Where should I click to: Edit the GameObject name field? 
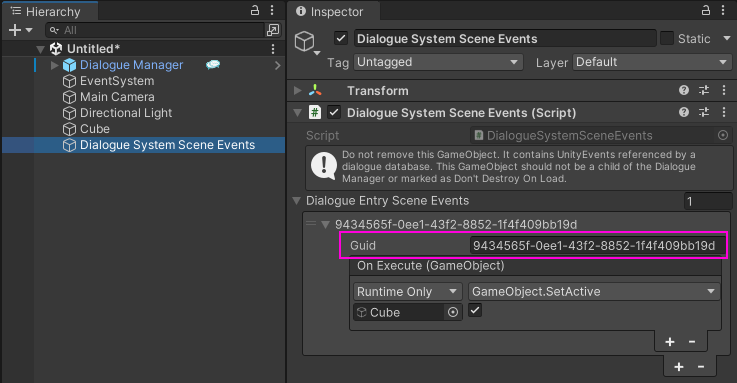click(505, 39)
